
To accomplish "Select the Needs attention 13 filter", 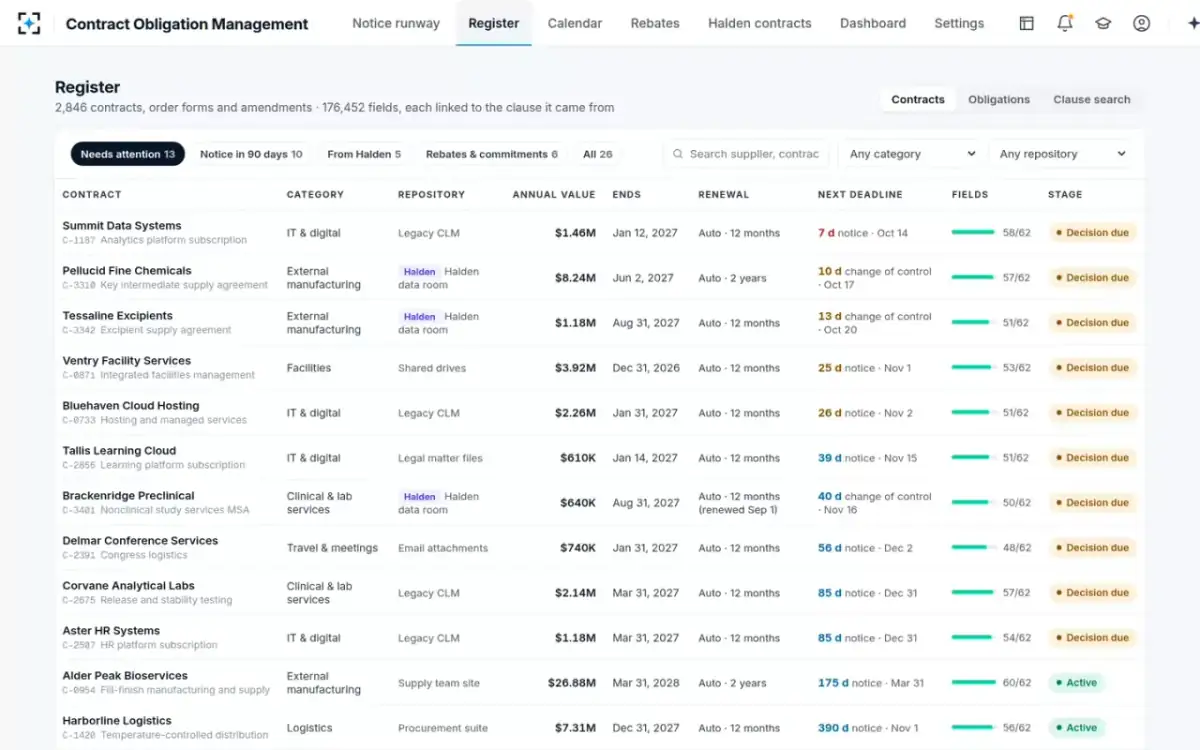I will click(x=128, y=154).
